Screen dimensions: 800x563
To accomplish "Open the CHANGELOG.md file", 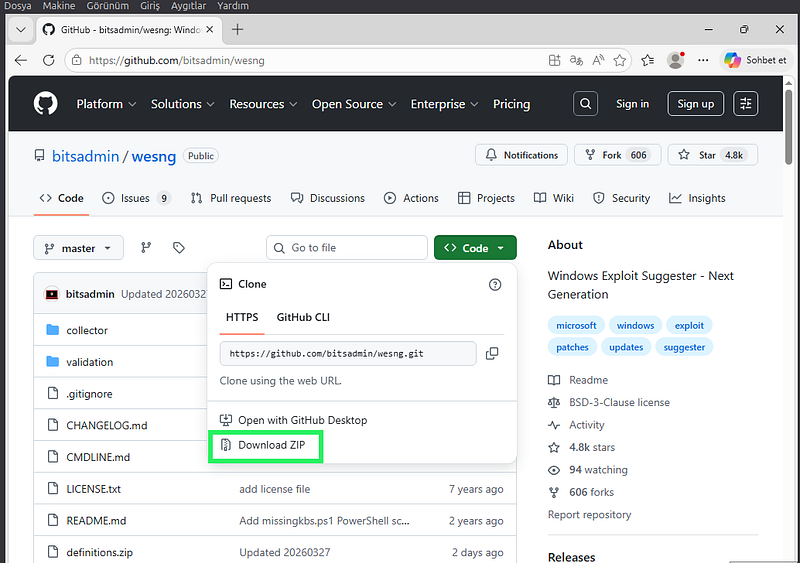I will [x=107, y=425].
